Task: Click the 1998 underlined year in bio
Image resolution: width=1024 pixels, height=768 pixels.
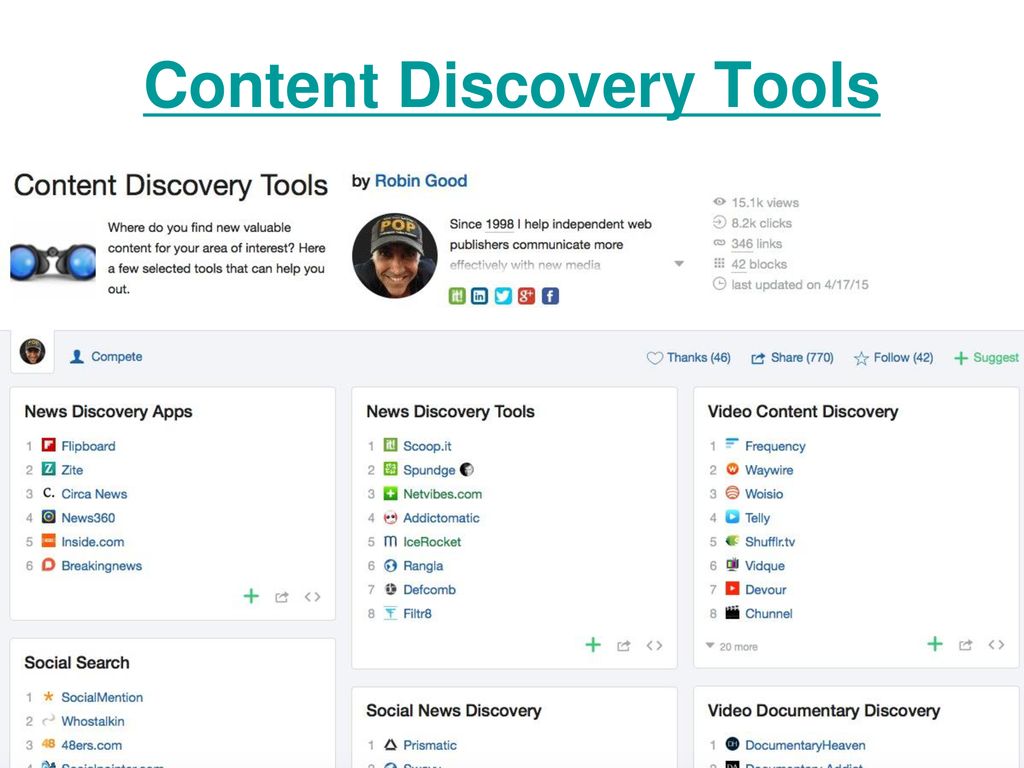Action: pos(500,225)
